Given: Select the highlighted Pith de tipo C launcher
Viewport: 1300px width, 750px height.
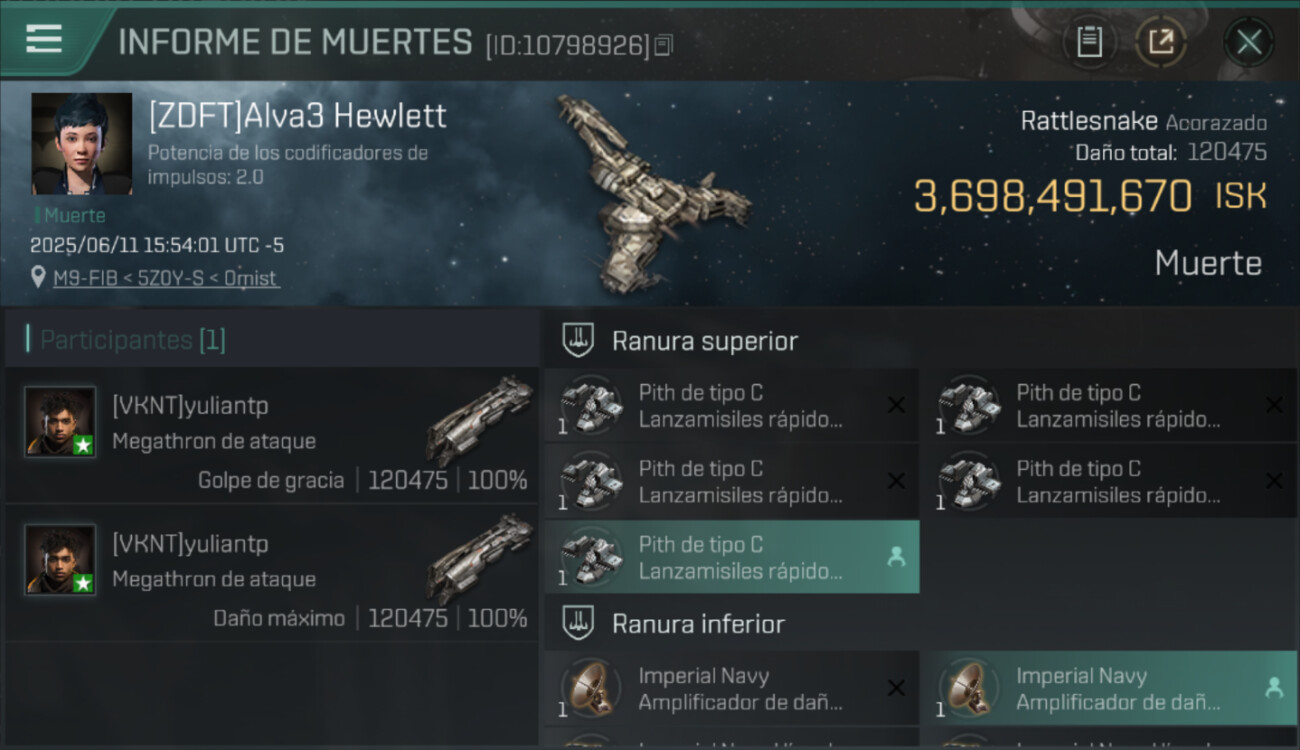Looking at the screenshot, I should (732, 557).
